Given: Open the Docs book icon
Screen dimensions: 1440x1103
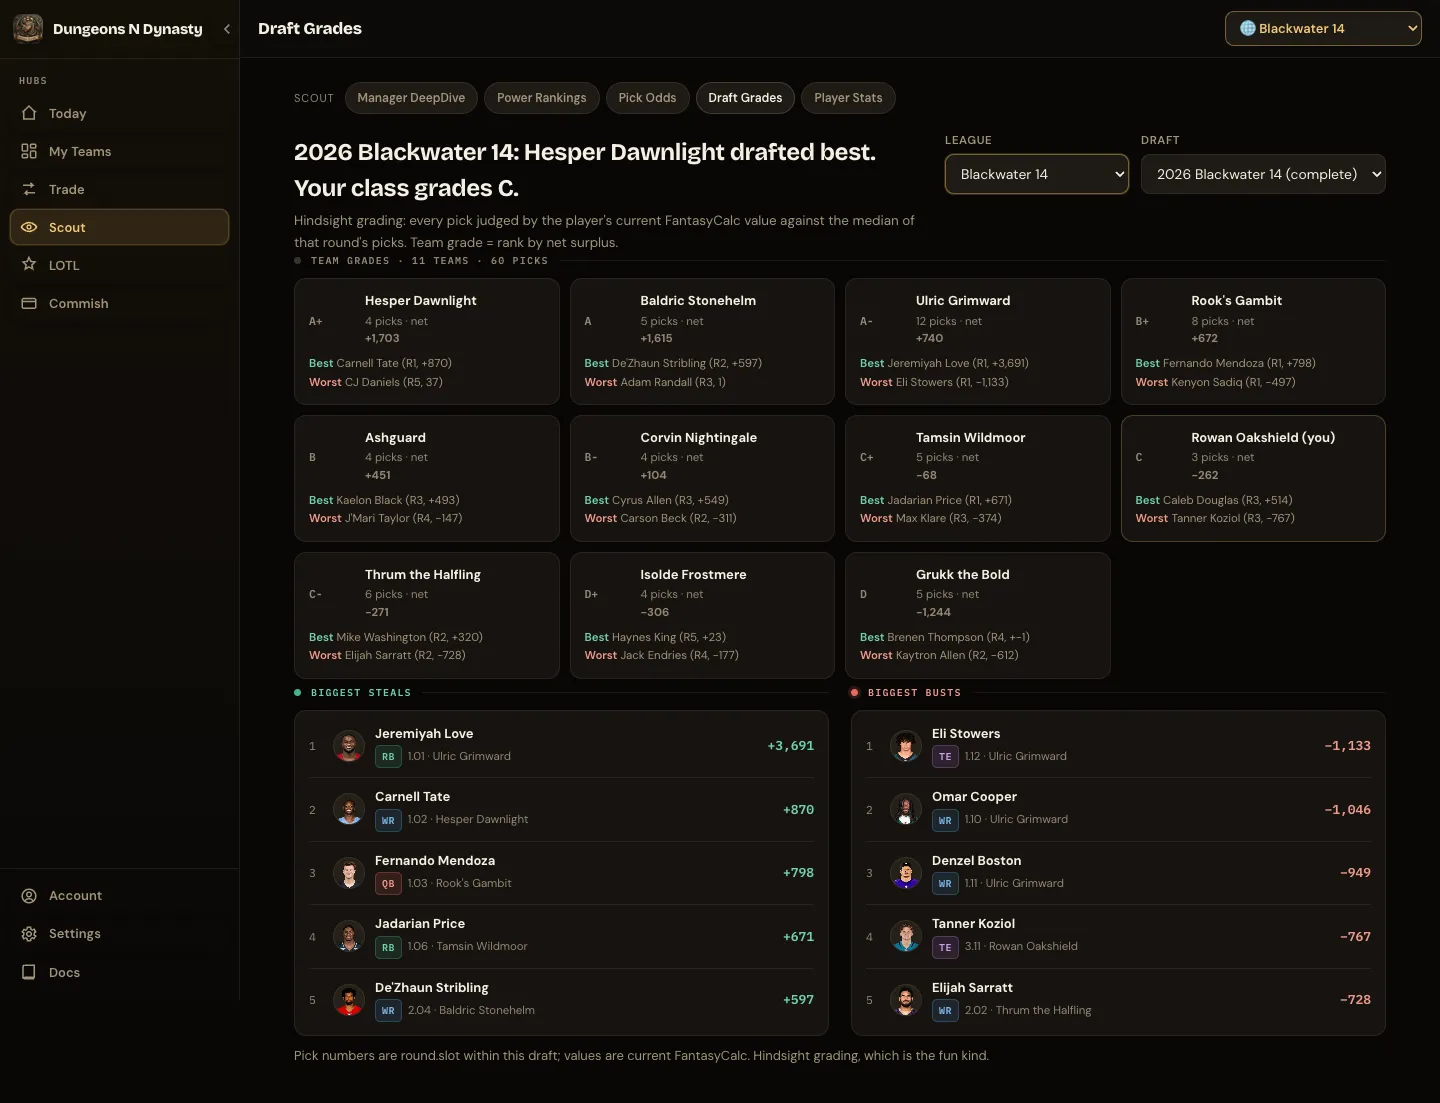Looking at the screenshot, I should pos(29,972).
